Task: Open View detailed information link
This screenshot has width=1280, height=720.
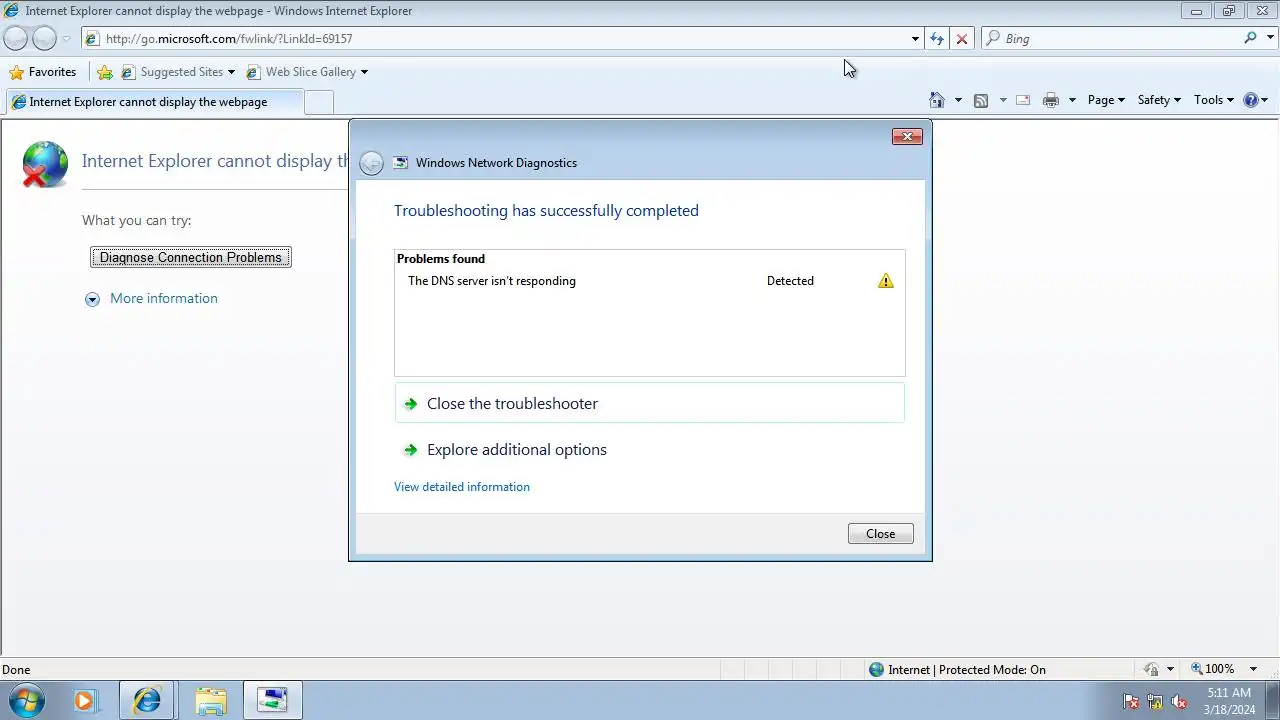Action: pos(462,487)
